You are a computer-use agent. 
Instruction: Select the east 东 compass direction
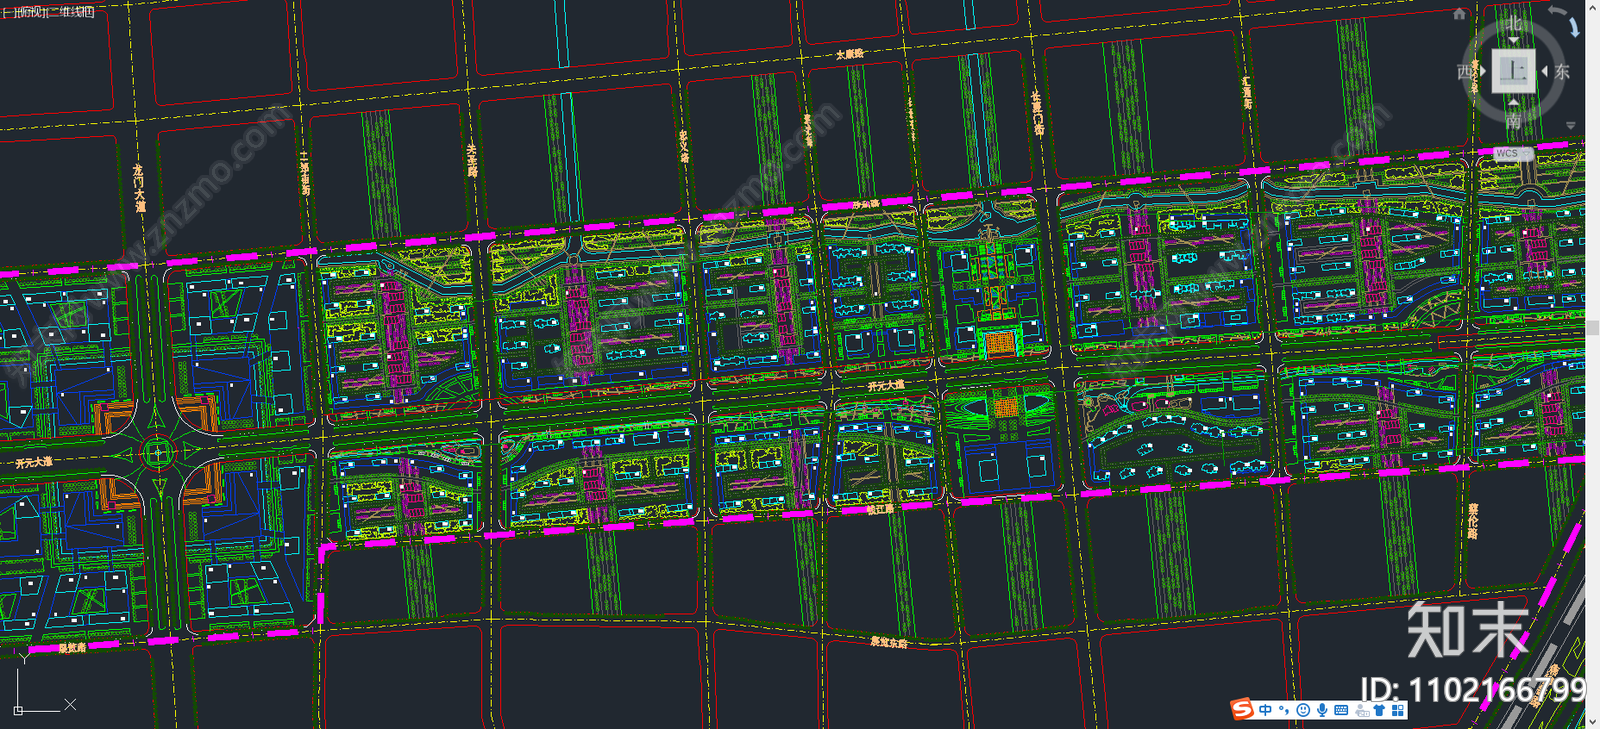click(x=1562, y=72)
